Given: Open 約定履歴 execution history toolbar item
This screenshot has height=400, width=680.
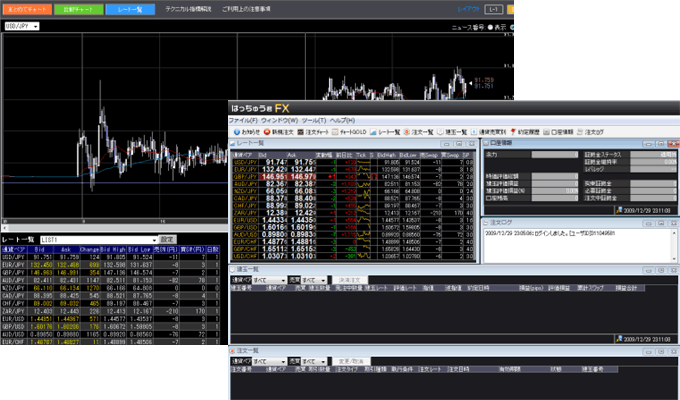Looking at the screenshot, I should tap(525, 132).
